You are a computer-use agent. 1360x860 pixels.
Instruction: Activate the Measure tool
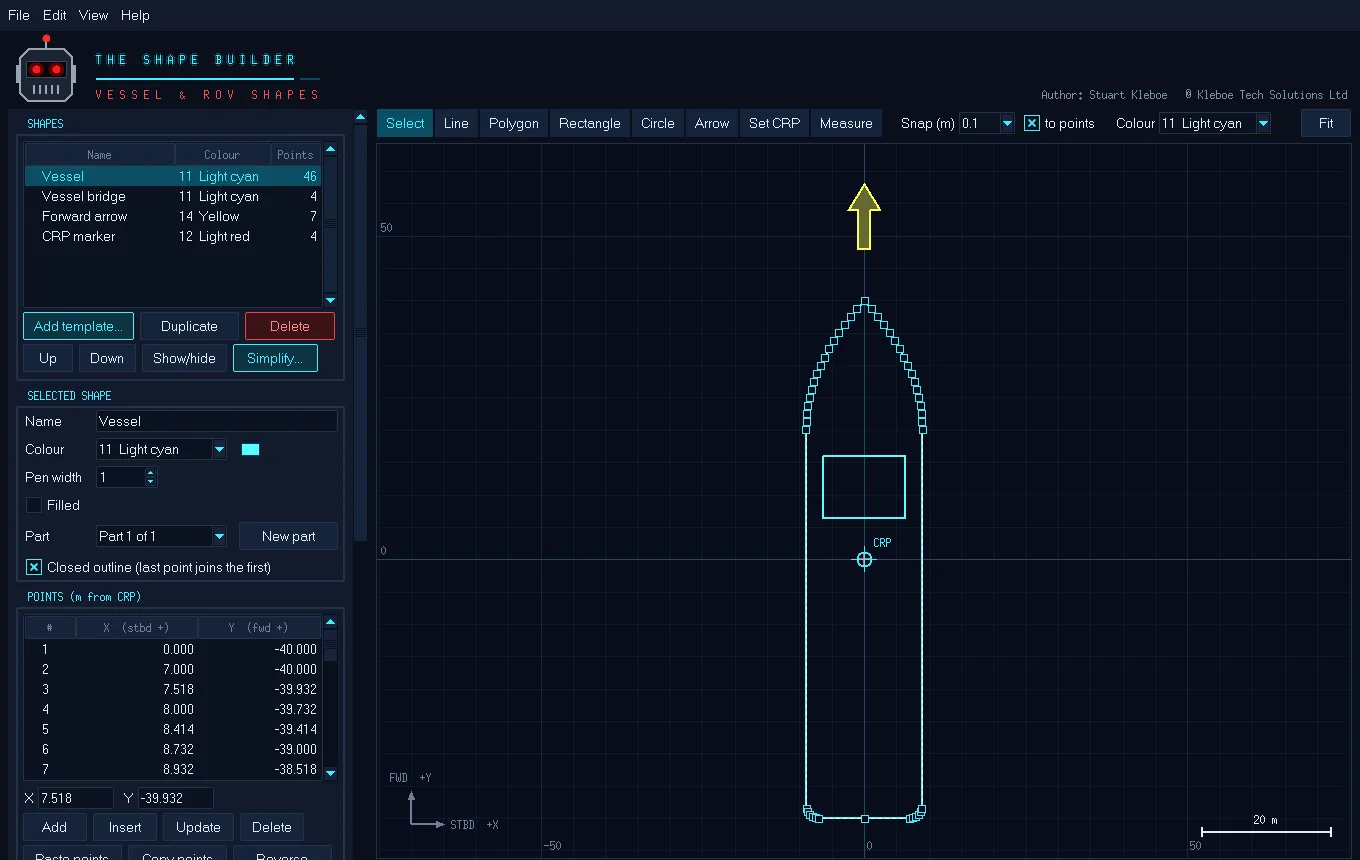[x=846, y=124]
